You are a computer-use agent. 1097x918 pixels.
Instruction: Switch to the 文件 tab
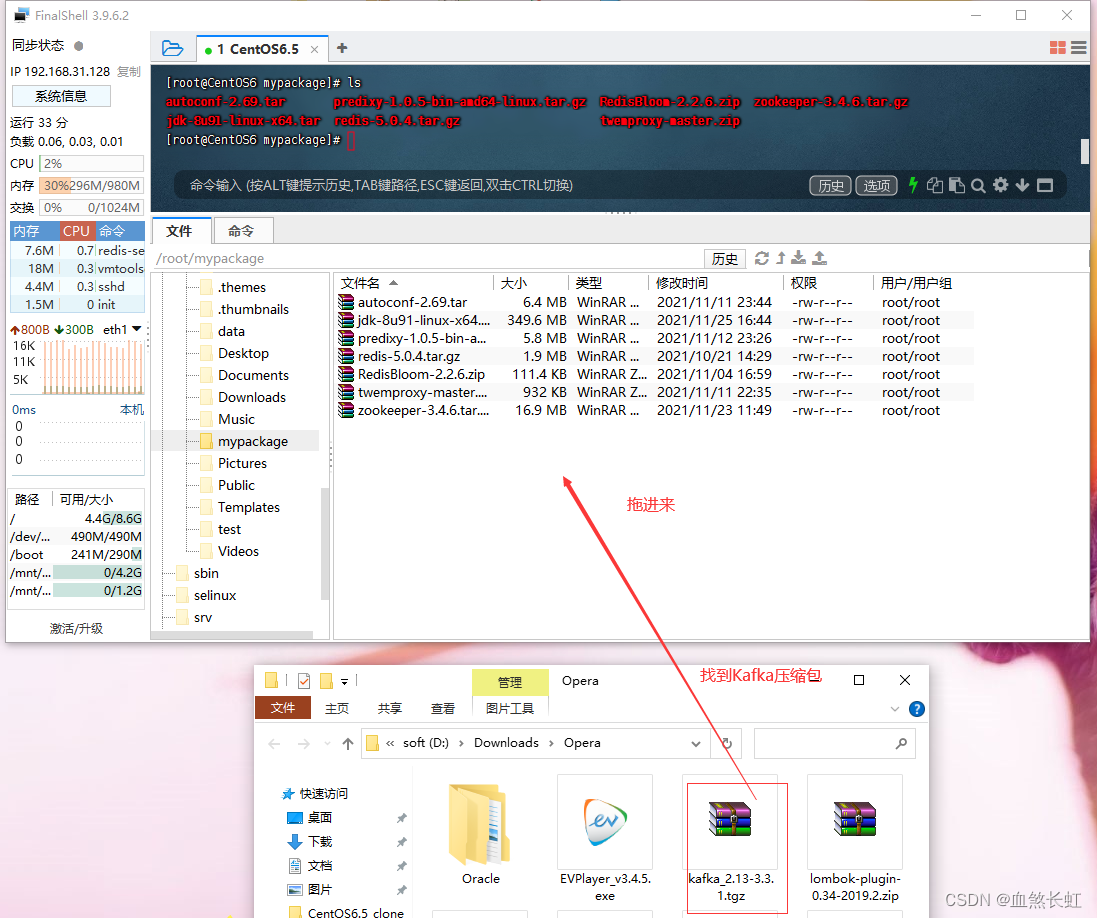[x=179, y=231]
